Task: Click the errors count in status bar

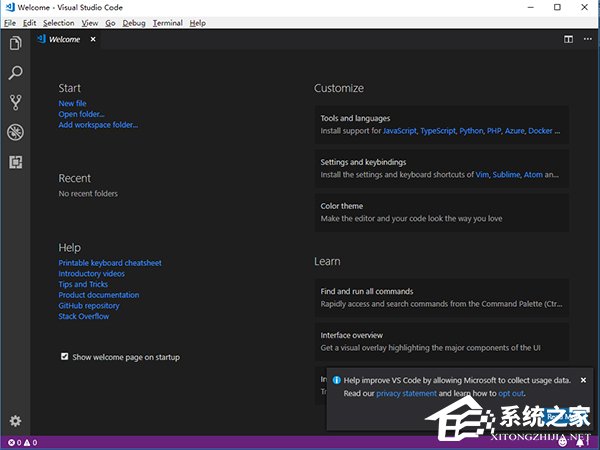Action: 15,443
